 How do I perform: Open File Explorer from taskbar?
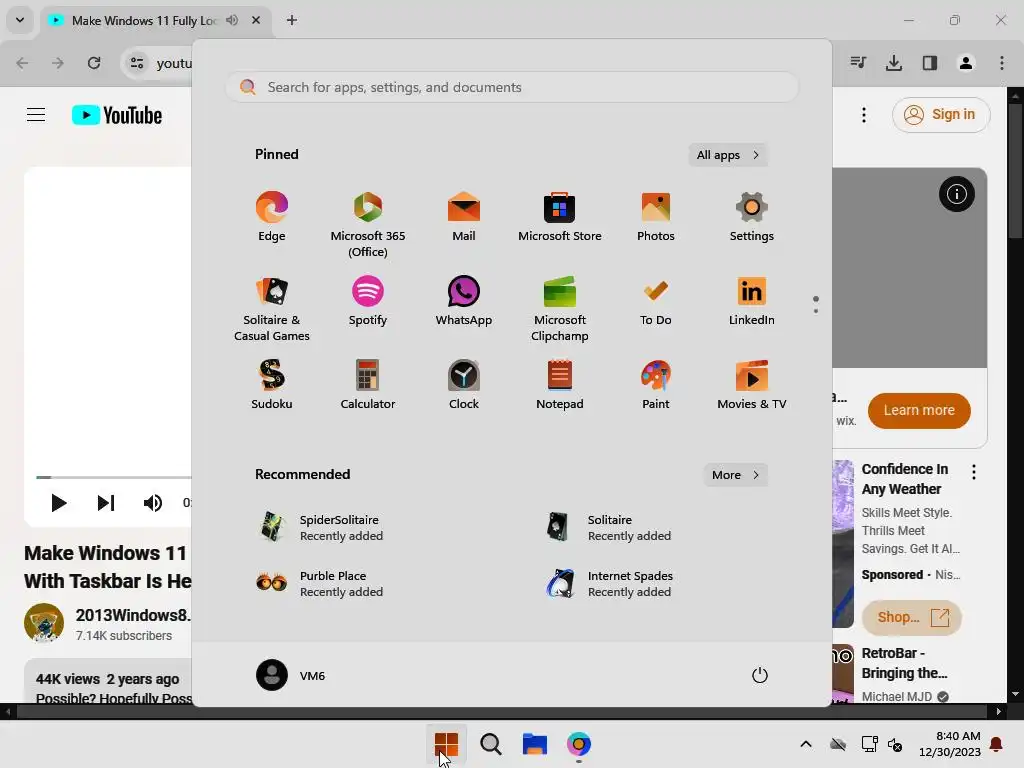534,744
